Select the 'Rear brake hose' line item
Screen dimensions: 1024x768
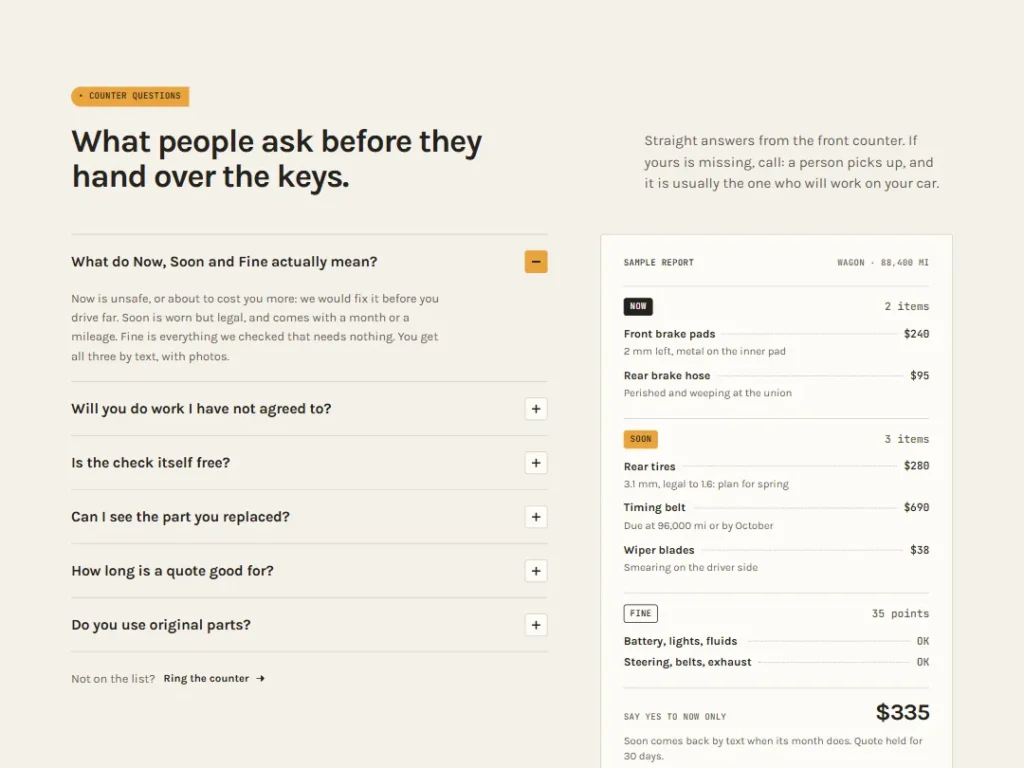point(776,384)
